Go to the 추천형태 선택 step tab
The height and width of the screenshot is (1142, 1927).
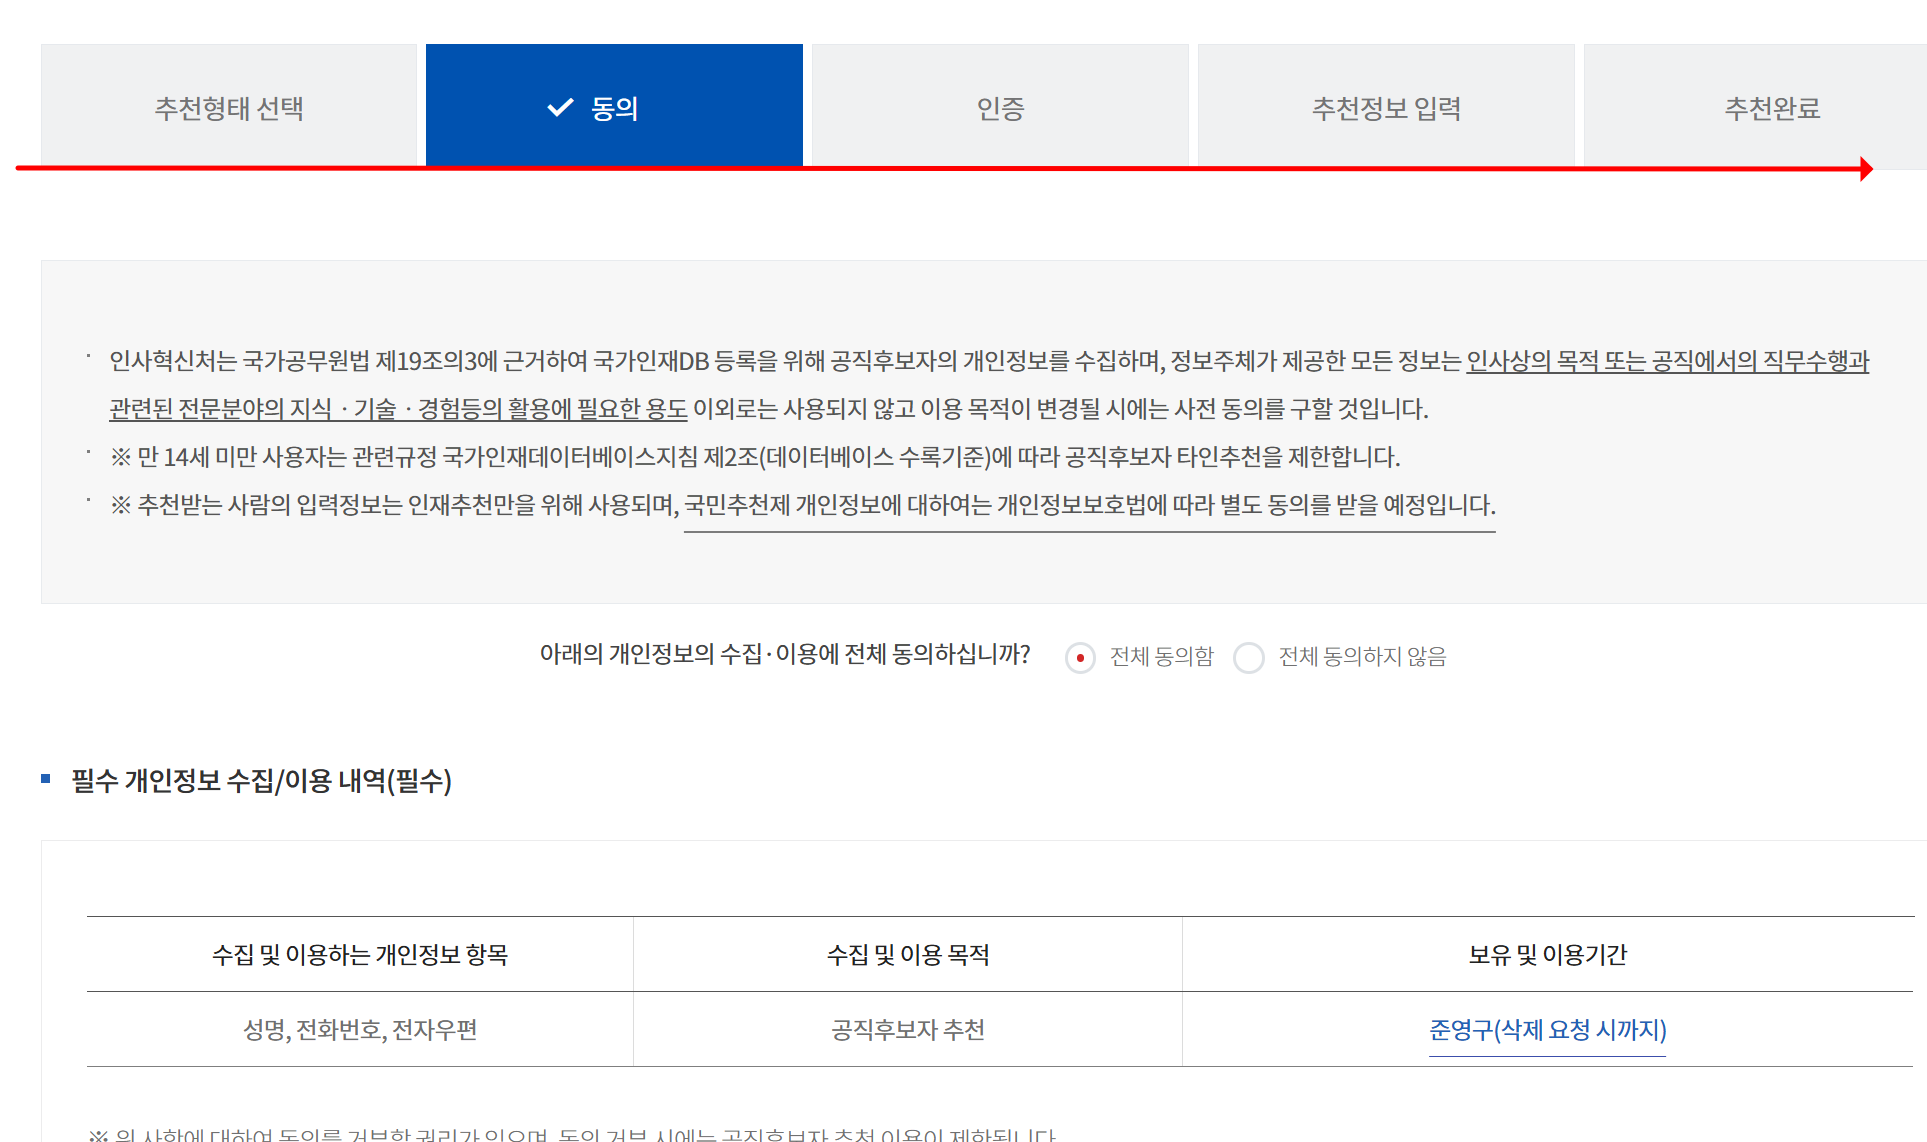pyautogui.click(x=229, y=107)
